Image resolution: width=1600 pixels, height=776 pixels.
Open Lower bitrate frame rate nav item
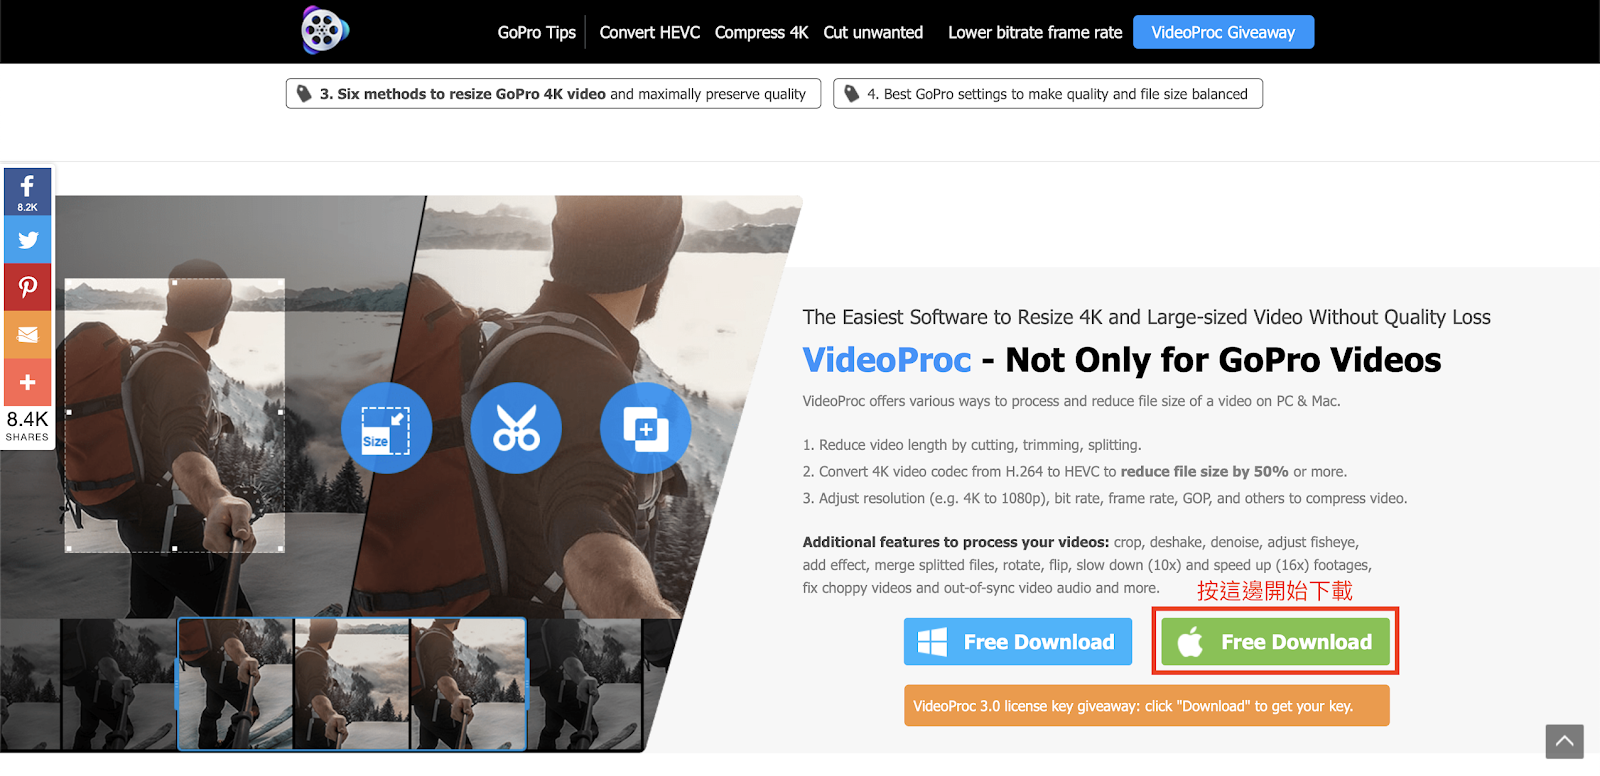click(1035, 32)
